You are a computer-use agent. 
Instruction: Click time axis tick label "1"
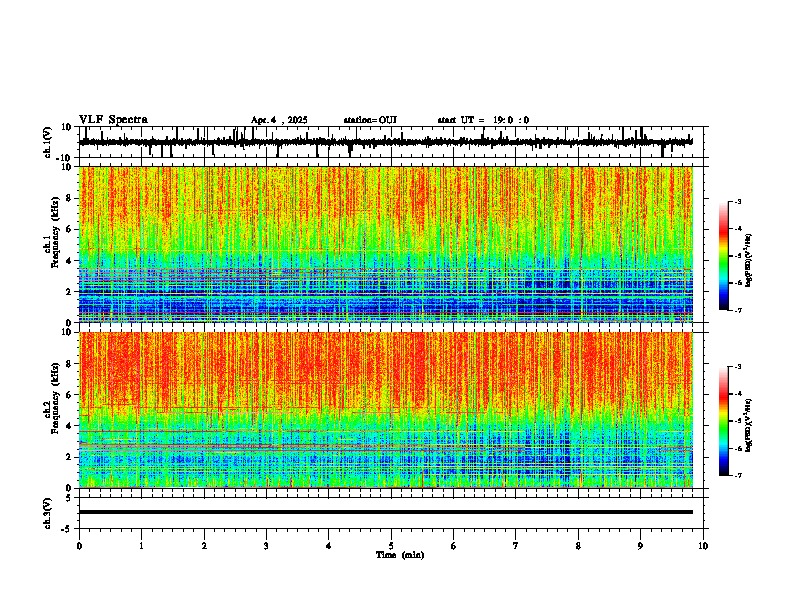pyautogui.click(x=141, y=546)
